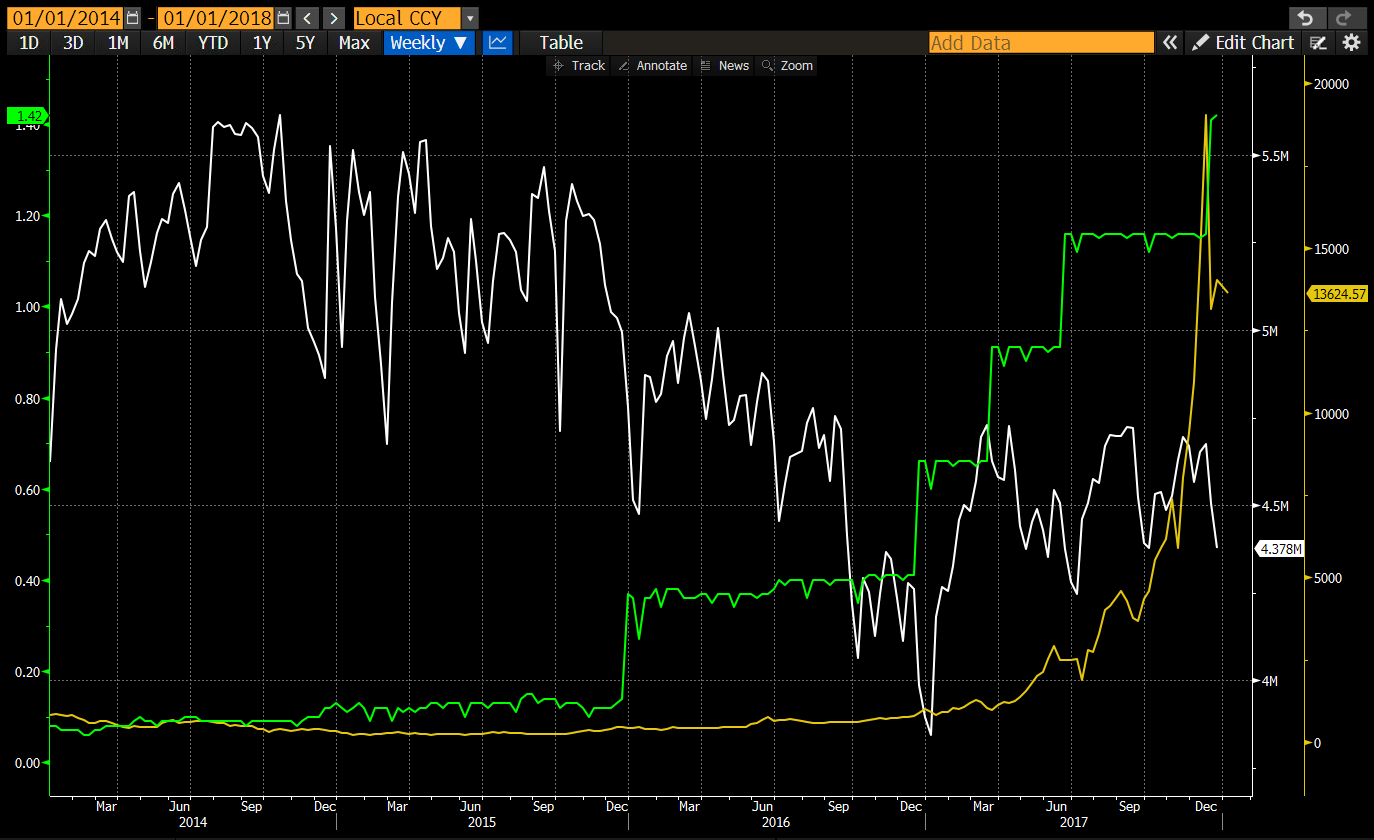Select the 1Y time range tab
The width and height of the screenshot is (1374, 840).
click(262, 42)
